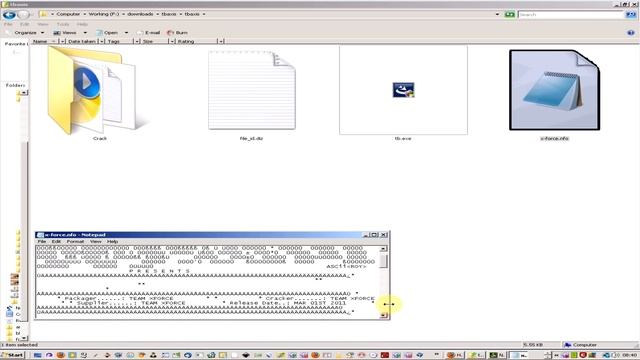The width and height of the screenshot is (640, 360).
Task: Open the Tags column filter arrow
Action: (137, 41)
